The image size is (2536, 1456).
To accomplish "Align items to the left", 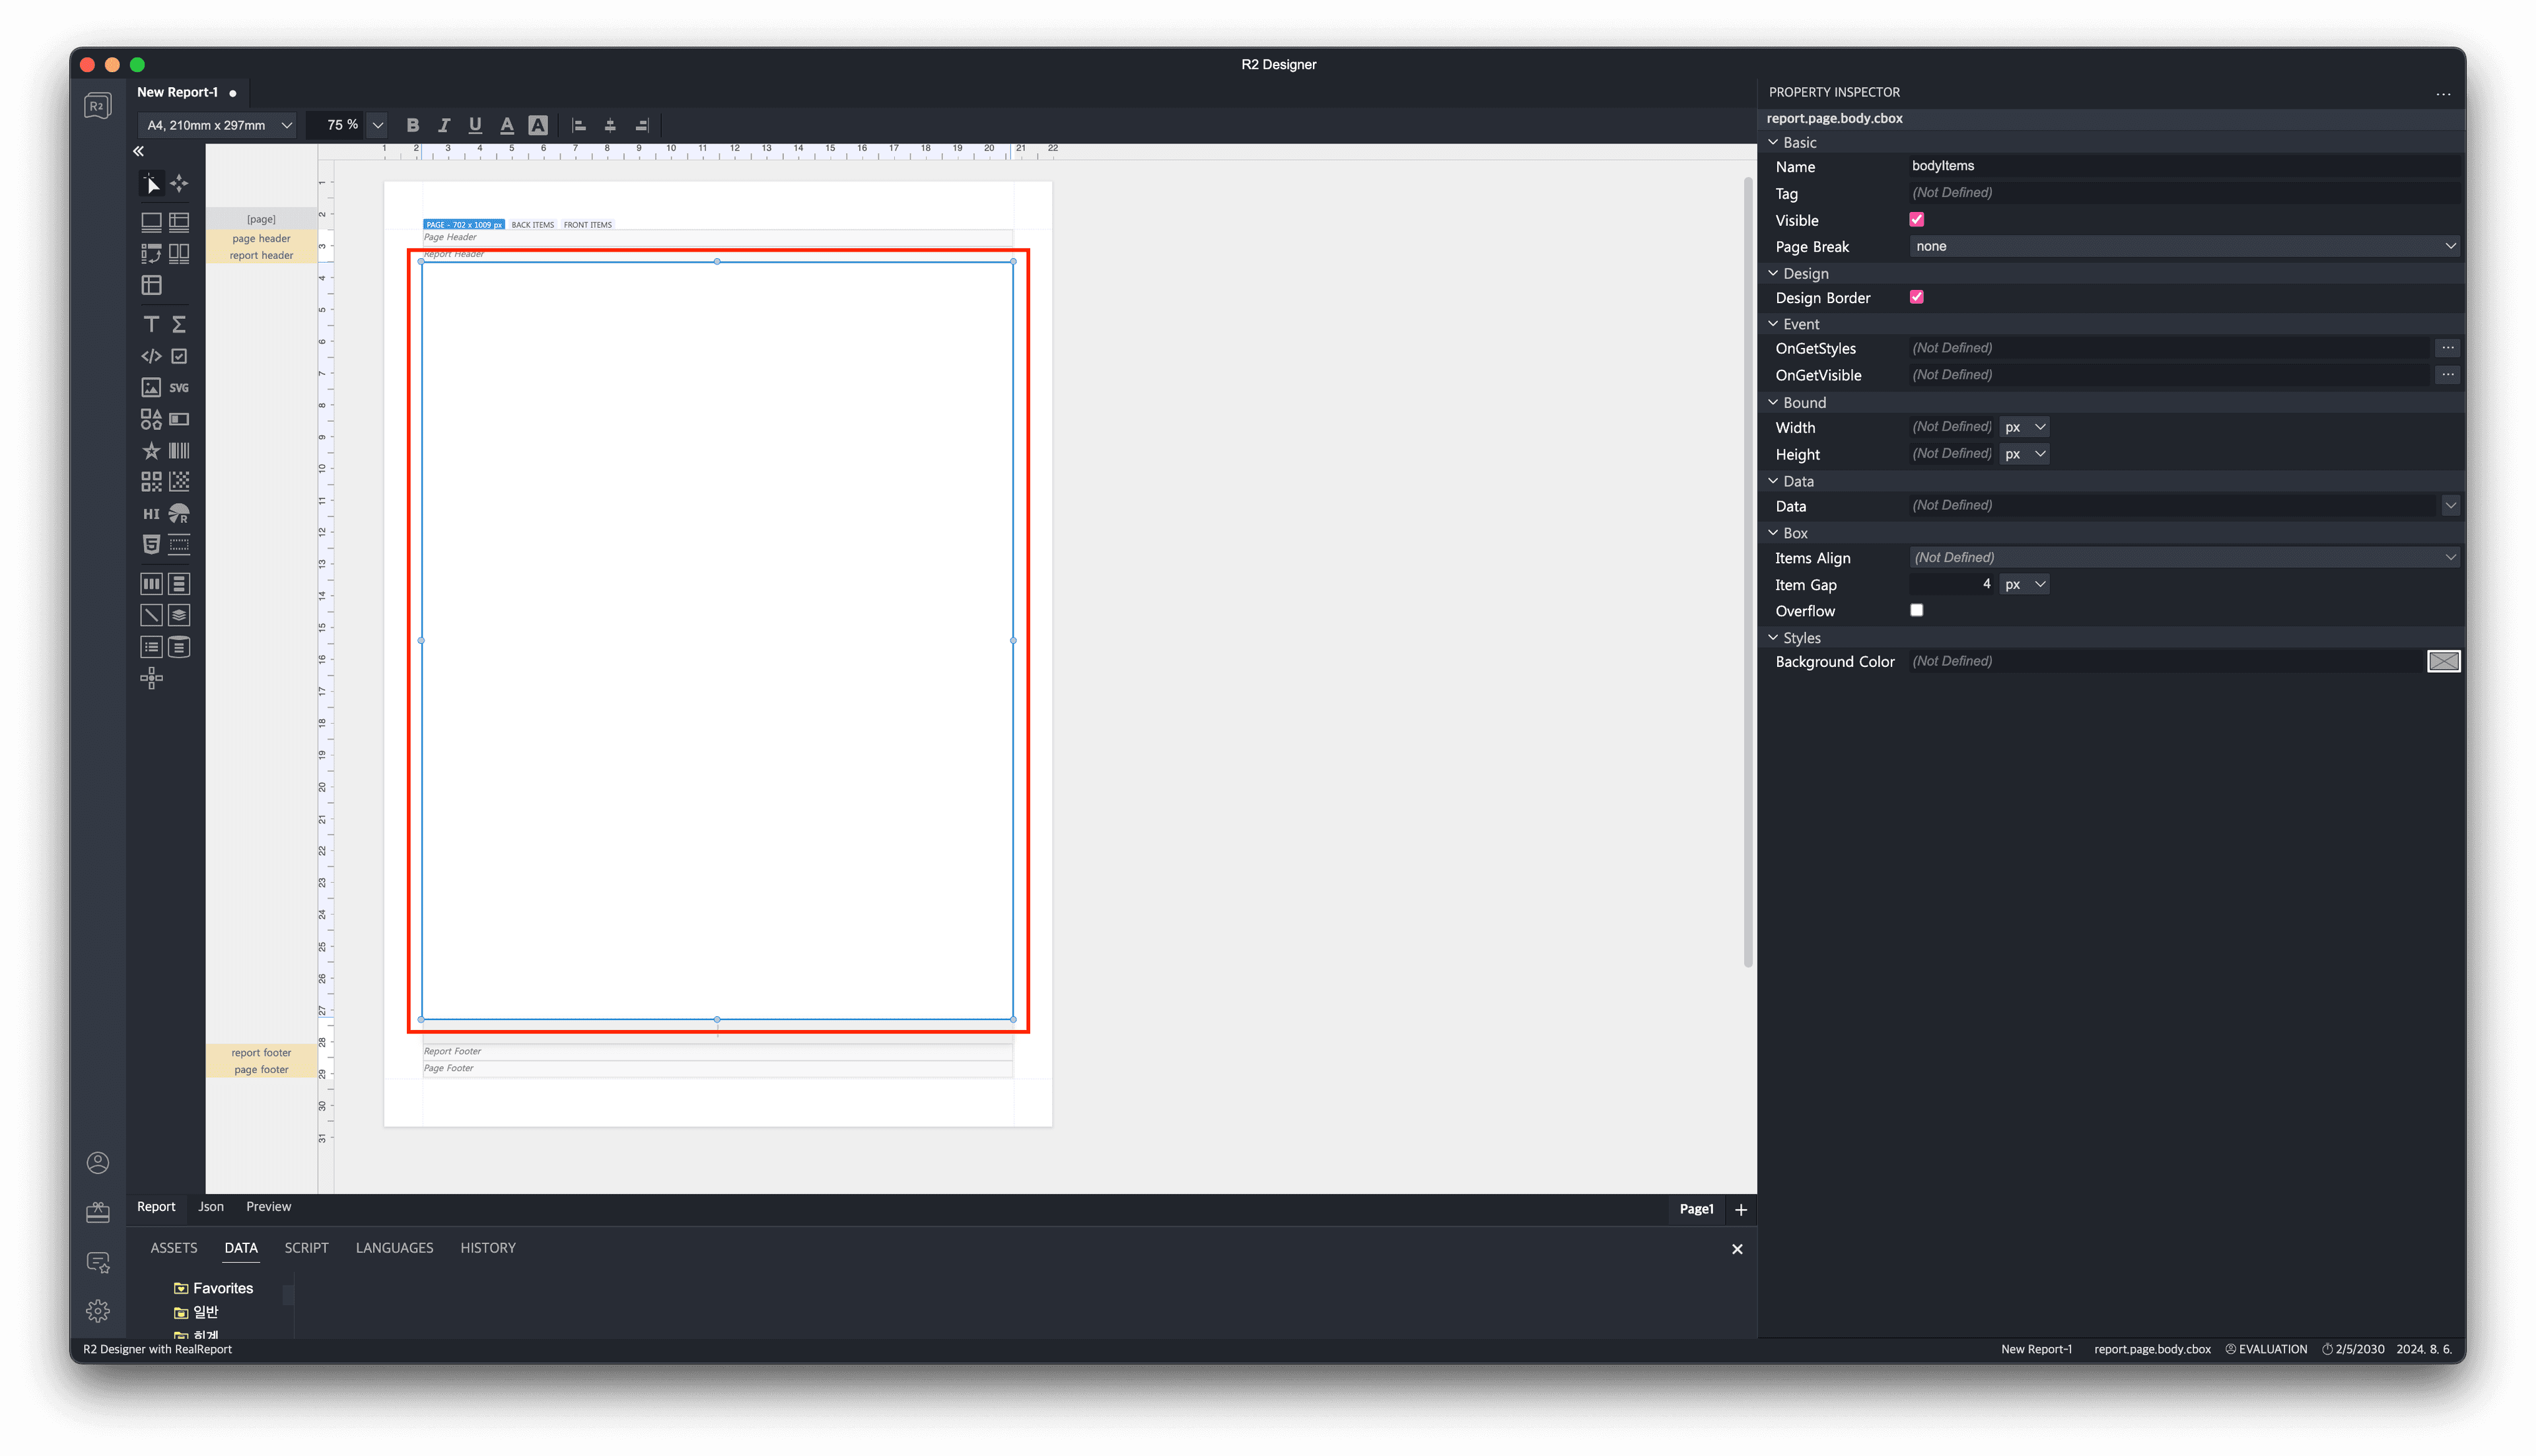I will click(579, 125).
